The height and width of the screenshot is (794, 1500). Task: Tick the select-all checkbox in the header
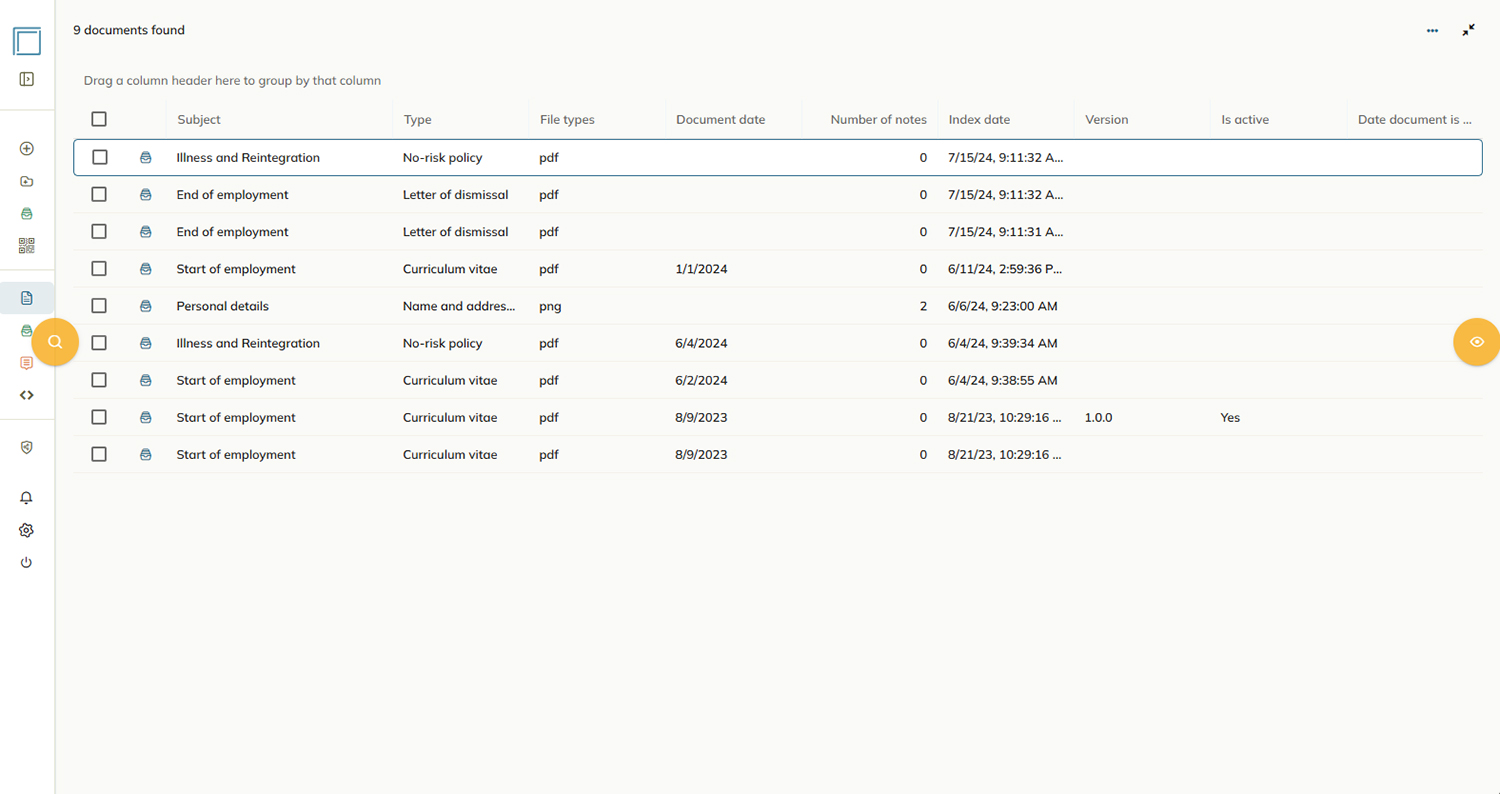[x=99, y=119]
